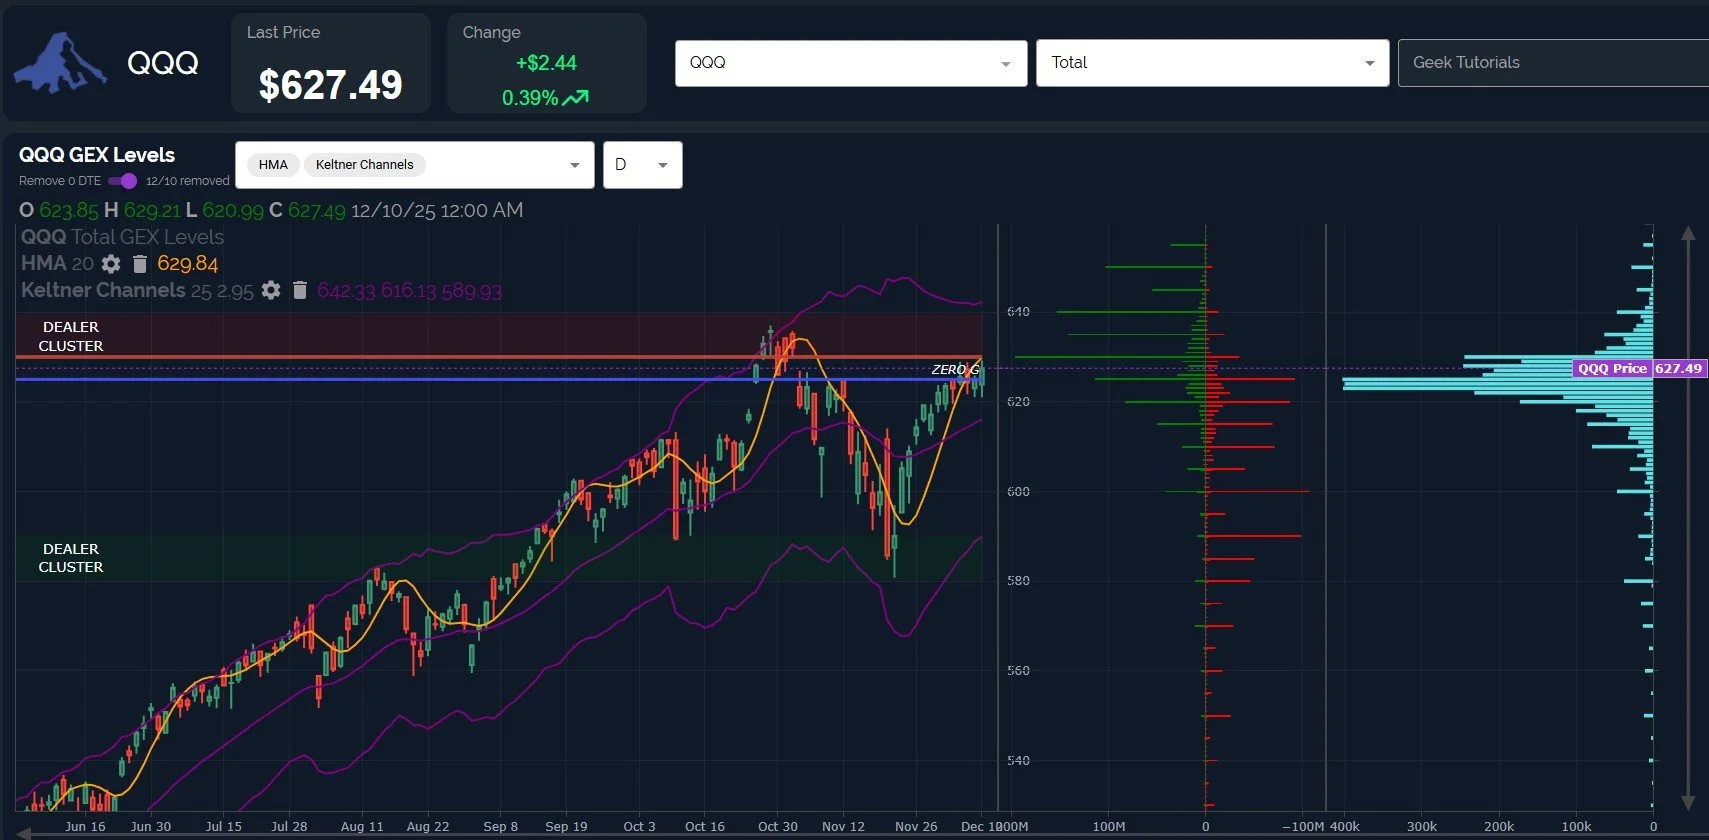Toggle the Remove 0 DTE switch
Screen dimensions: 1709x840
pyautogui.click(x=122, y=181)
